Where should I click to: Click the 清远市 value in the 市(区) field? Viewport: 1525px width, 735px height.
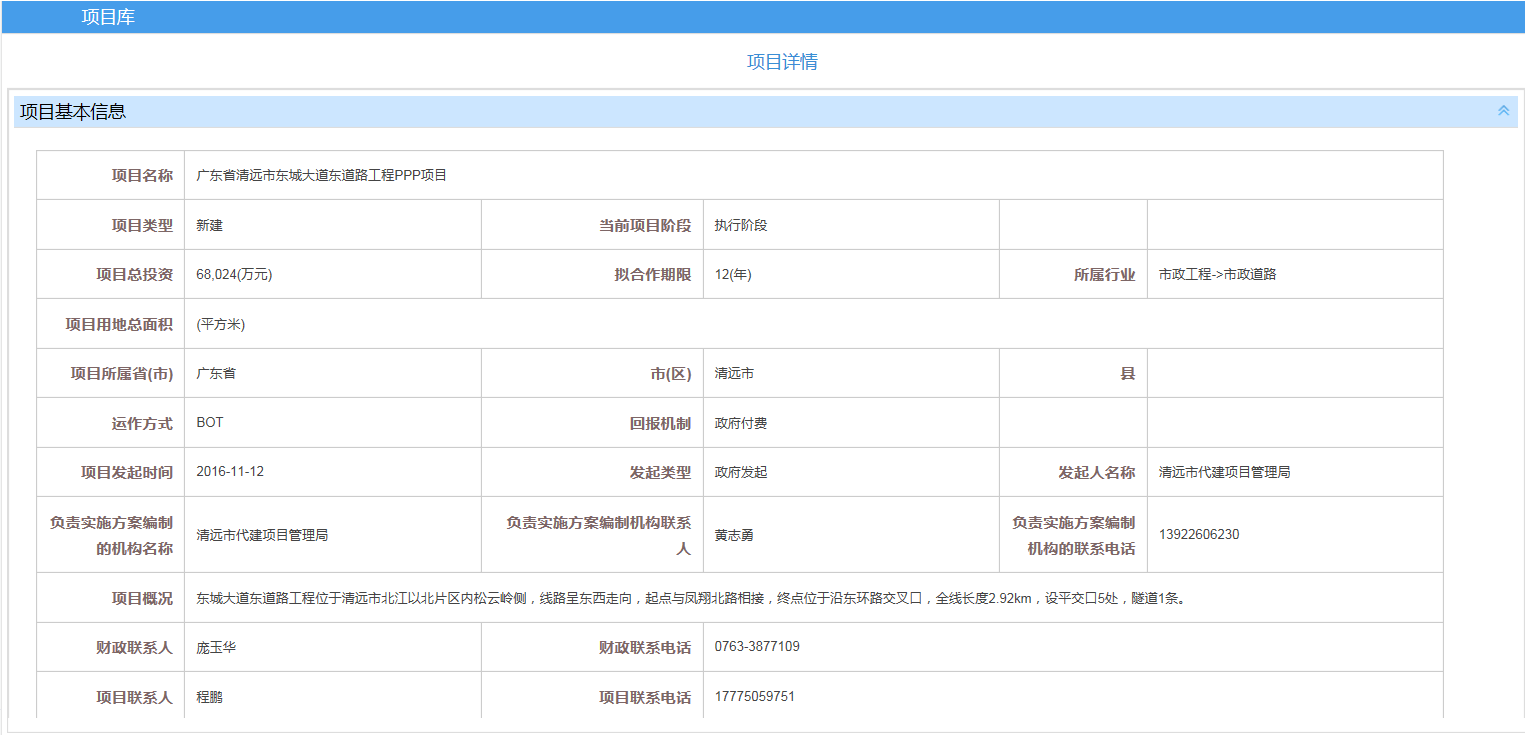pyautogui.click(x=734, y=373)
